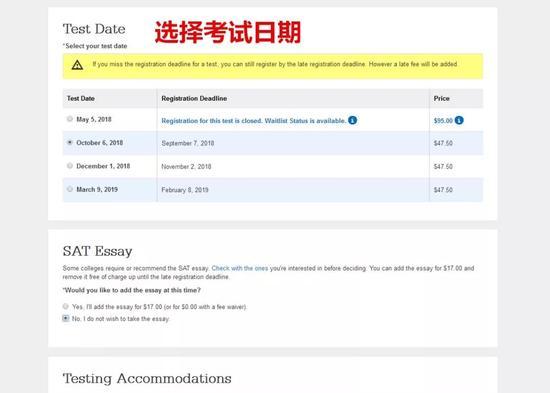Select the March 9, 2019 test date
Viewport: 550px width, 393px height.
[70, 189]
